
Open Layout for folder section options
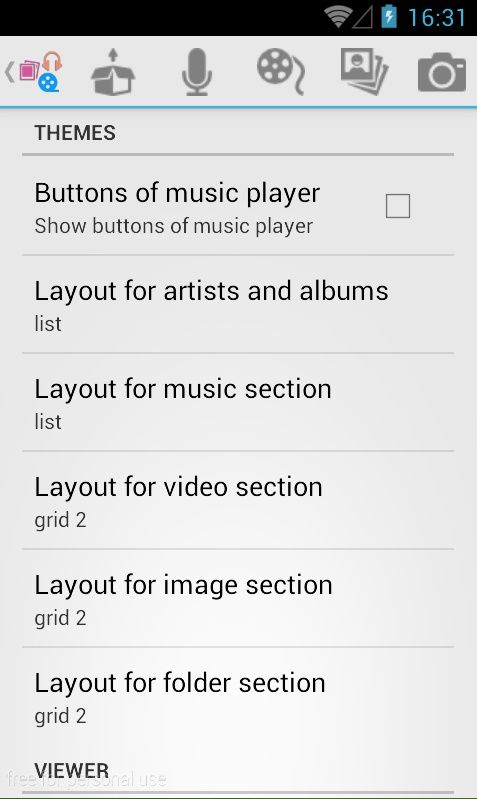[238, 696]
